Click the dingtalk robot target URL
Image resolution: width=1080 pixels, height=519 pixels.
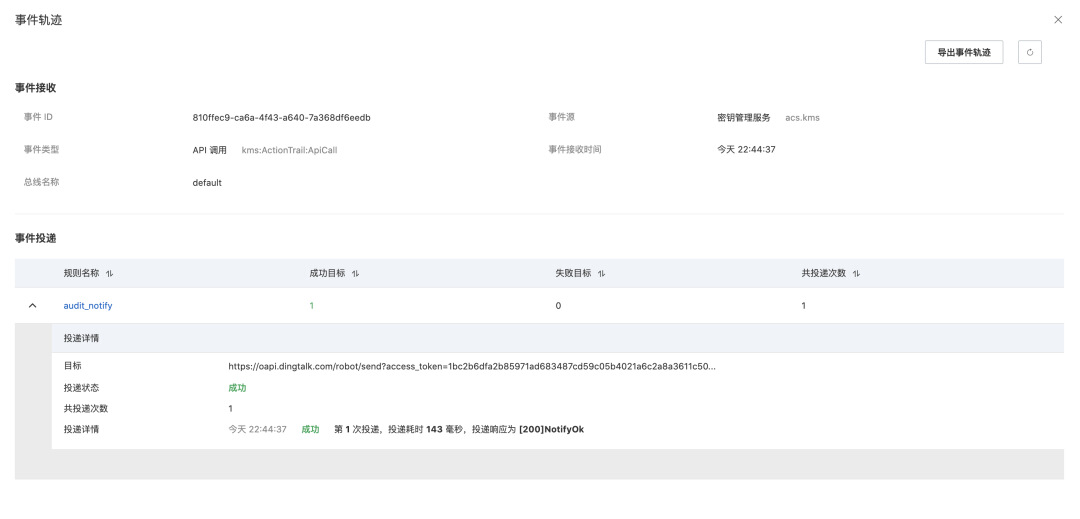472,366
